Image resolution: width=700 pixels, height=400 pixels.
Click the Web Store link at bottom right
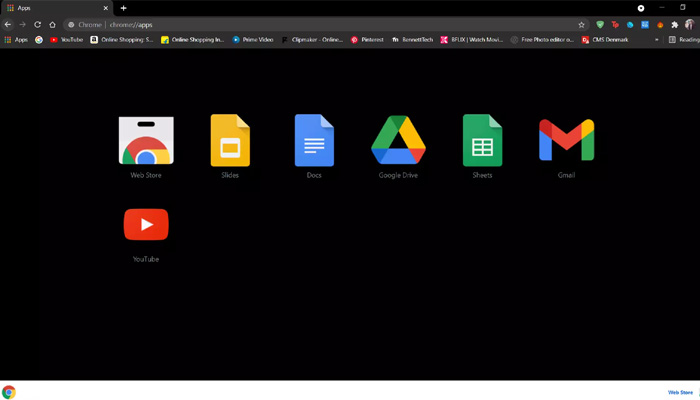point(680,392)
